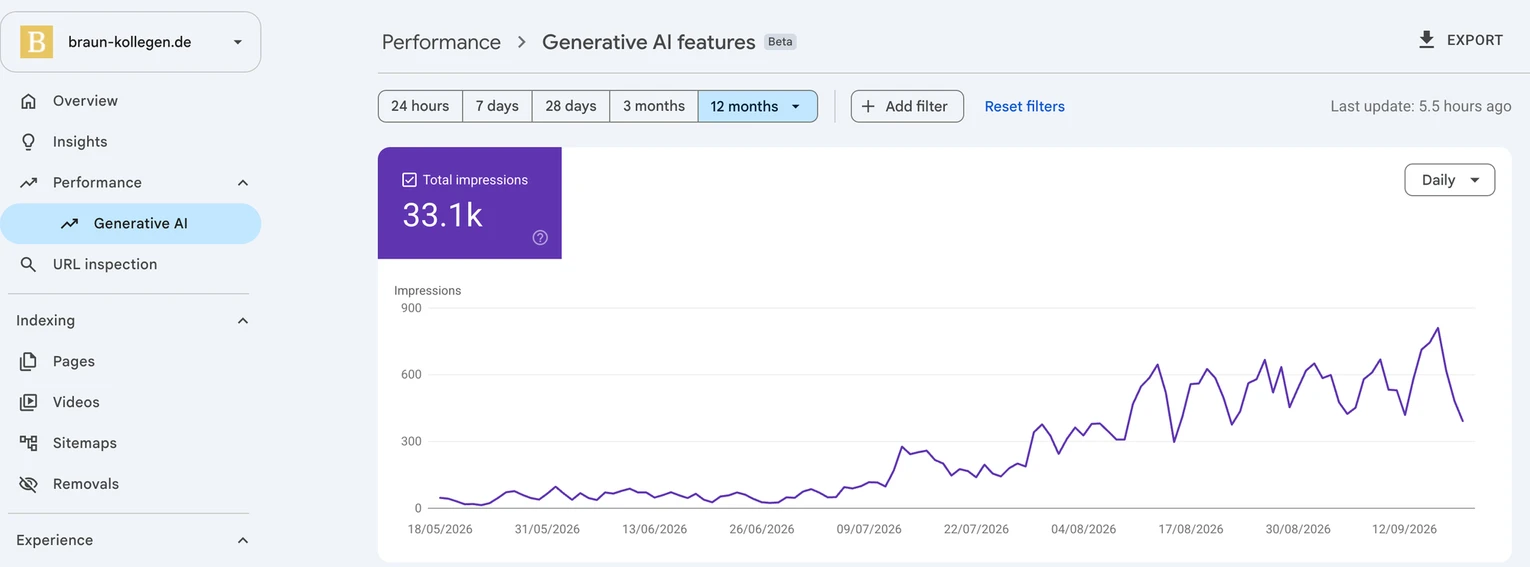Click the 09/07/2026 axis date label
Image resolution: width=1530 pixels, height=567 pixels.
869,529
